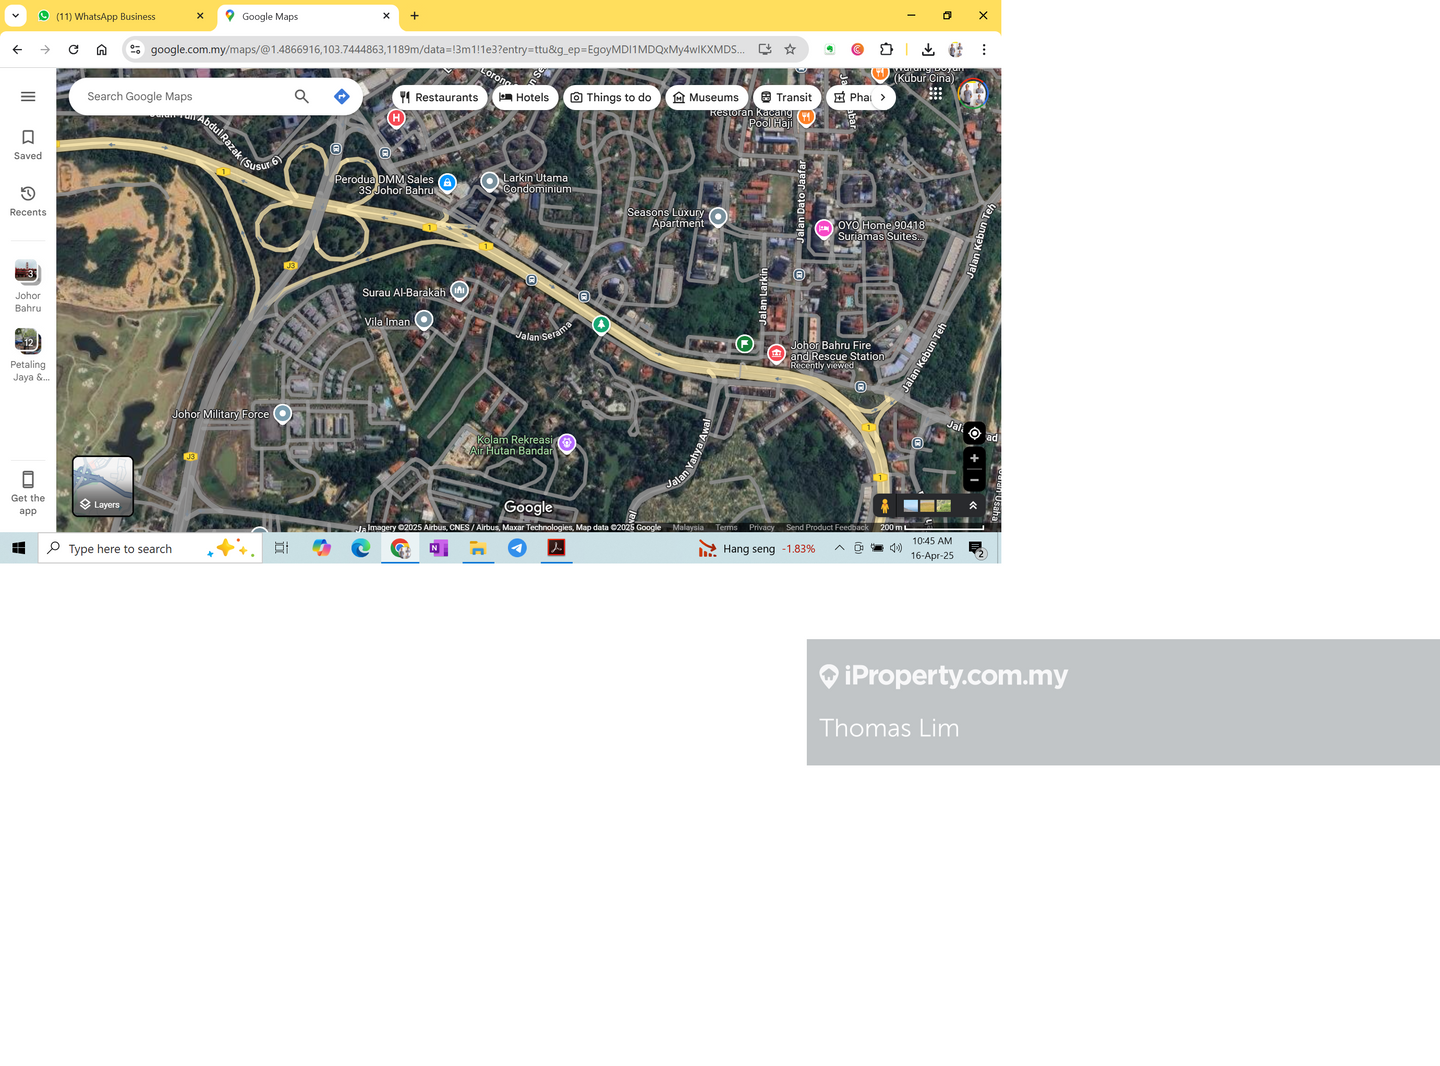Open Saved places in sidebar

(28, 144)
